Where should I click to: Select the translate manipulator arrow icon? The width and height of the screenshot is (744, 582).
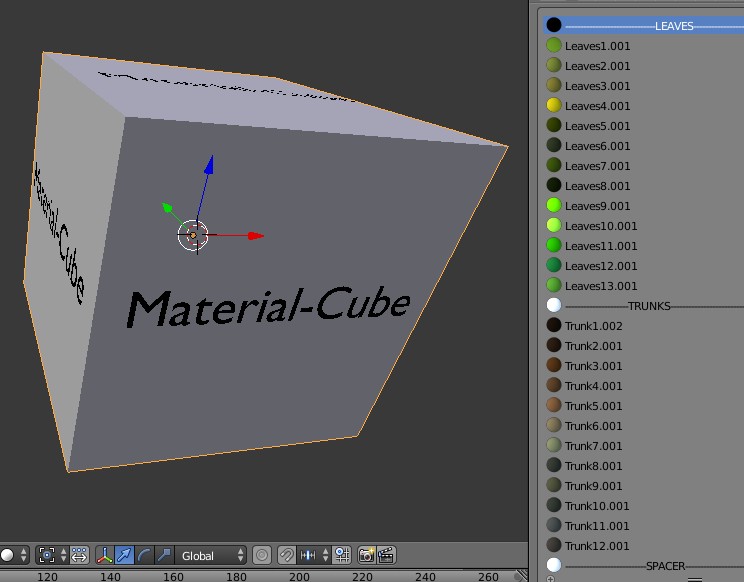pos(124,555)
